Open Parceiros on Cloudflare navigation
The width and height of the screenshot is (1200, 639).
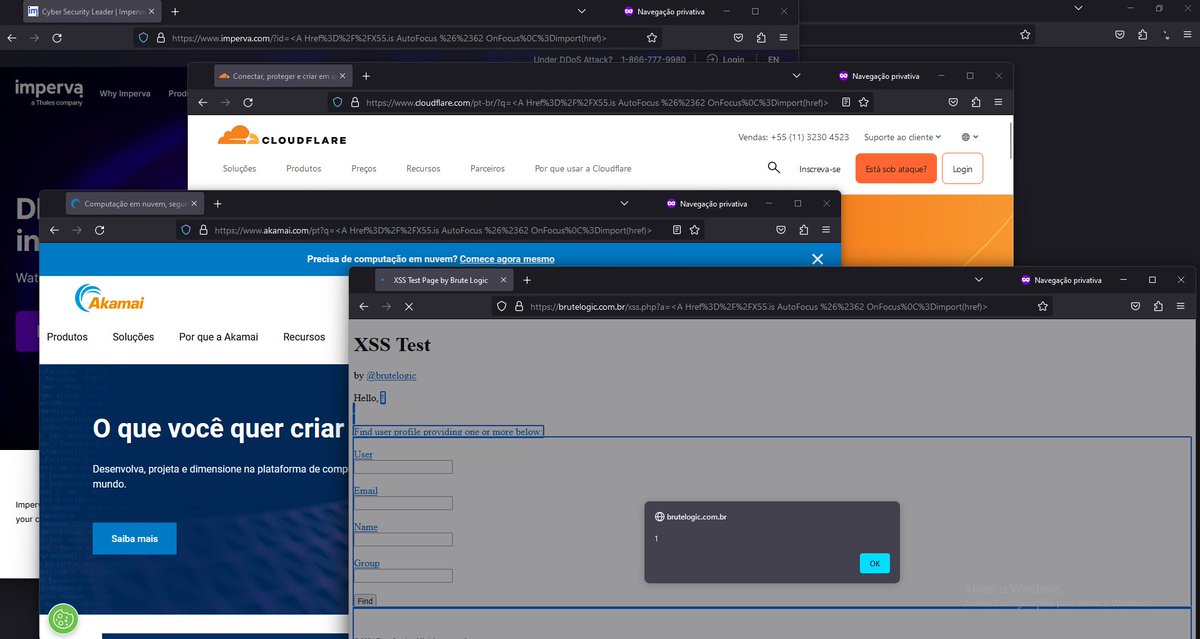point(487,168)
